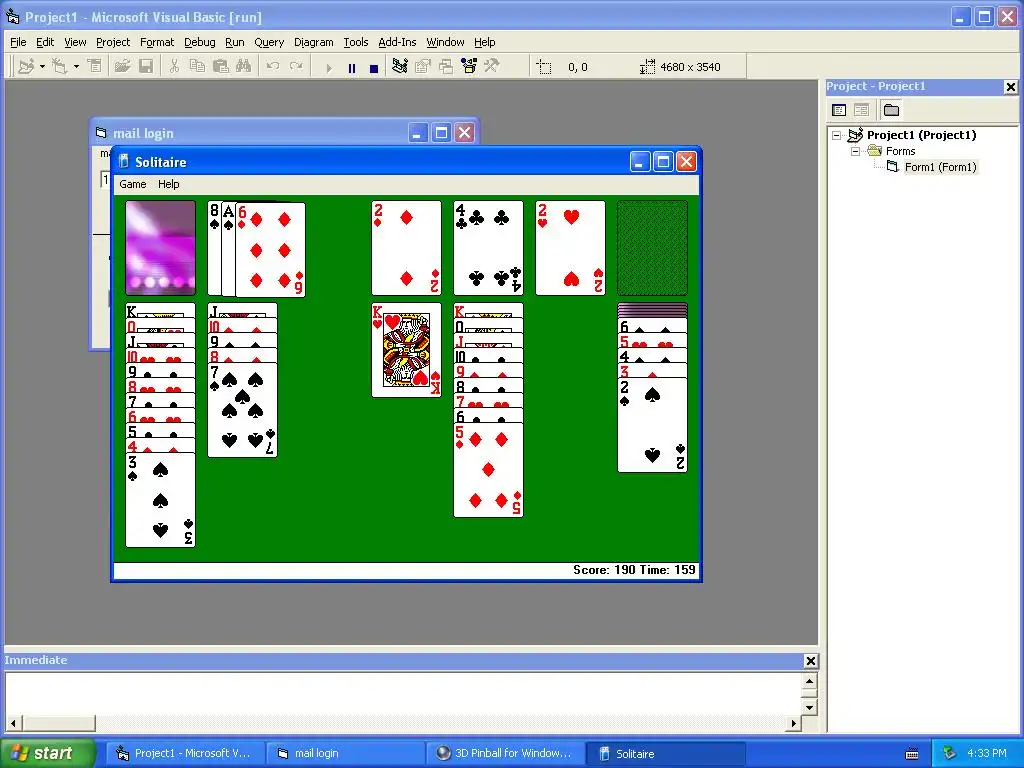Click the Break pause button in toolbar
The width and height of the screenshot is (1024, 768).
351,67
